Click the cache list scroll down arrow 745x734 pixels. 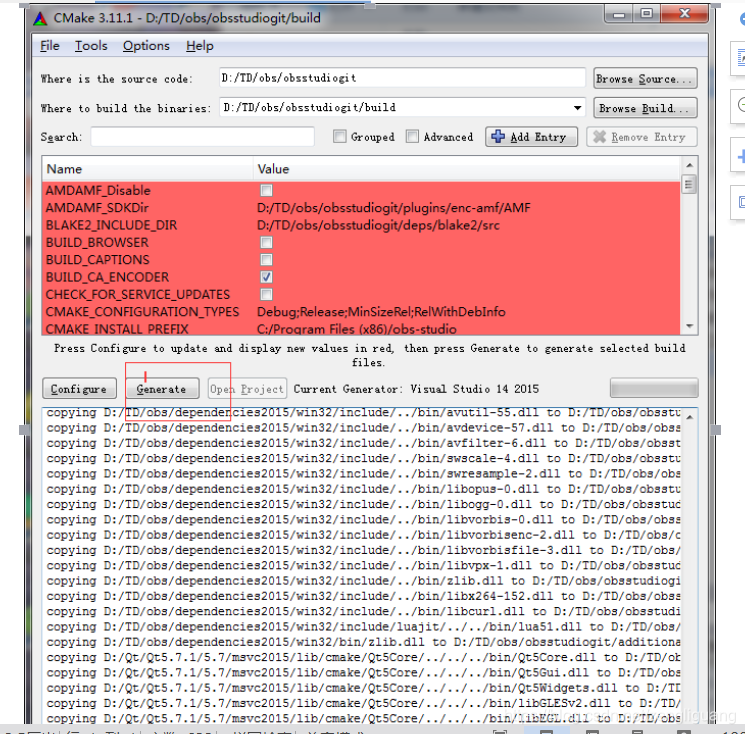click(689, 326)
